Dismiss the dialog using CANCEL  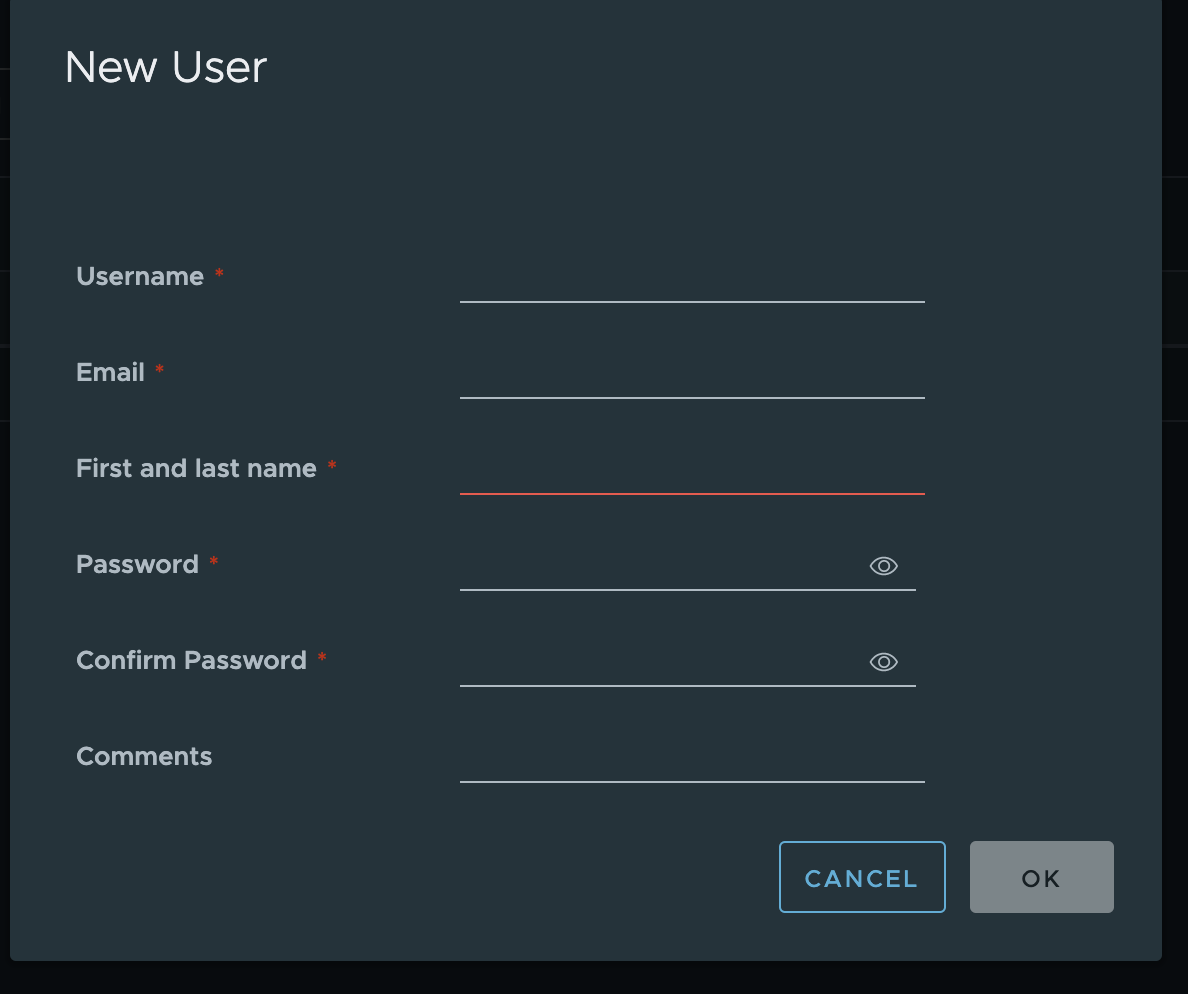coord(862,877)
